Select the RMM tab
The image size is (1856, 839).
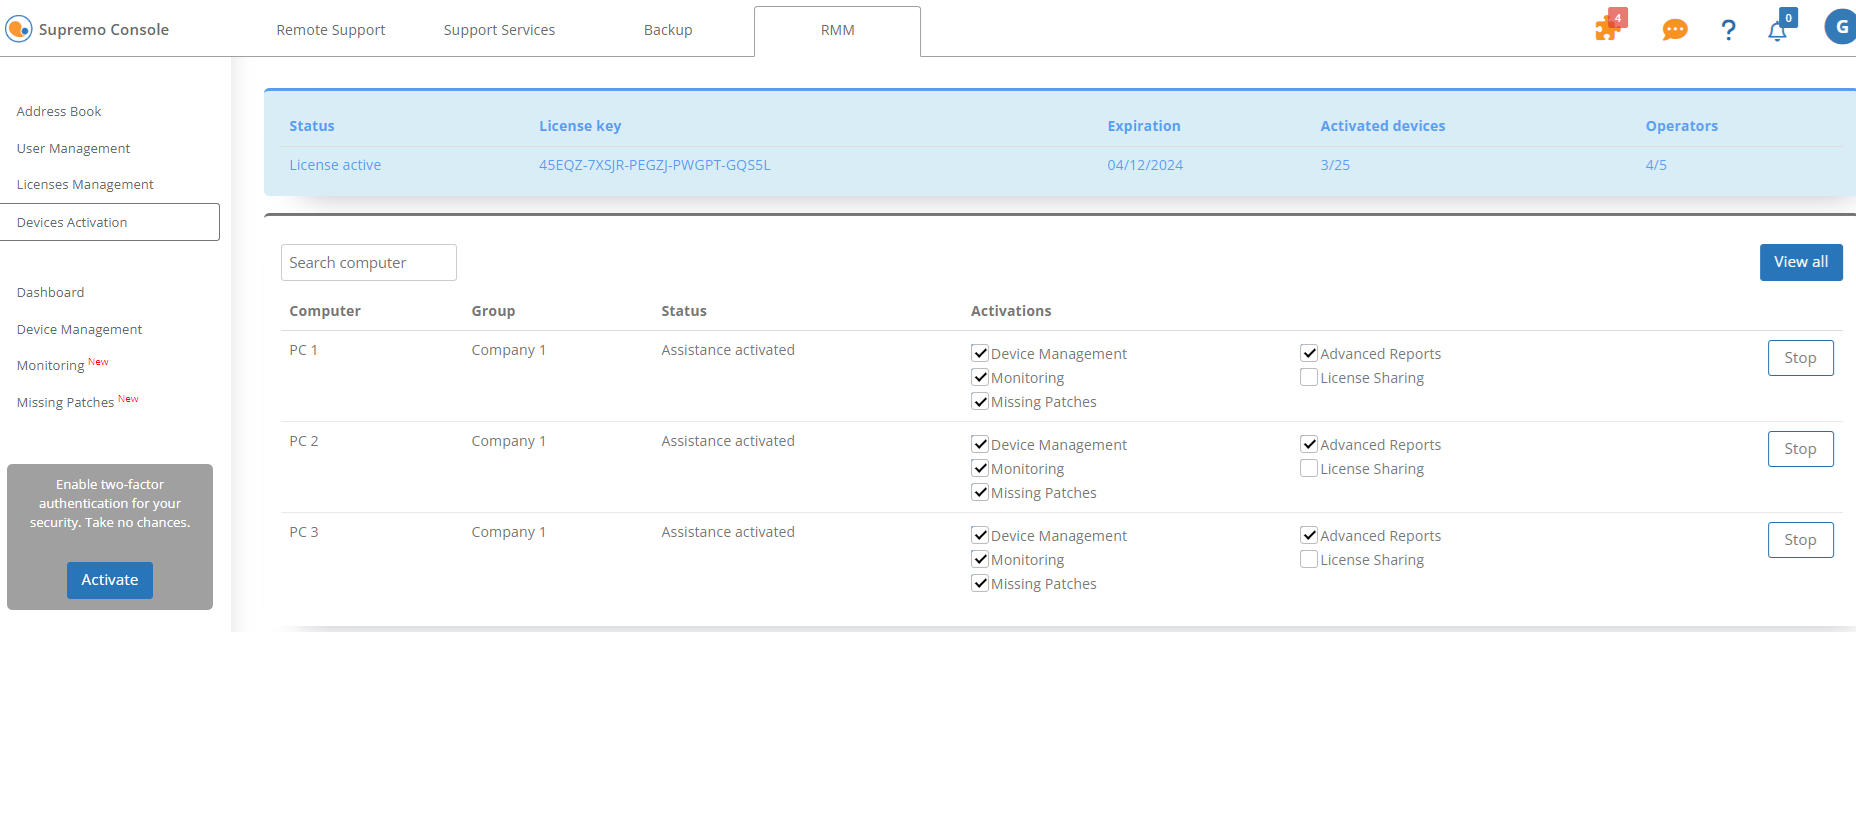(x=838, y=31)
